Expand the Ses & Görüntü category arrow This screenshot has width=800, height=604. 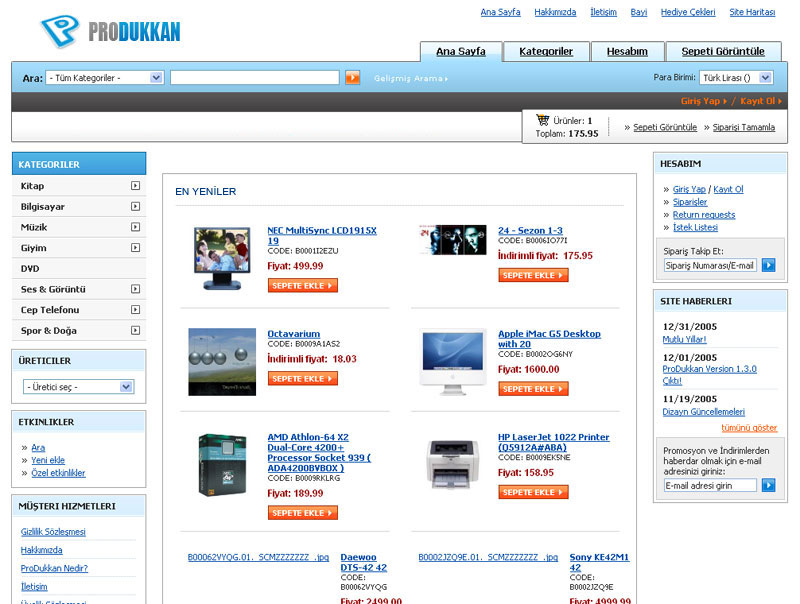coord(135,289)
